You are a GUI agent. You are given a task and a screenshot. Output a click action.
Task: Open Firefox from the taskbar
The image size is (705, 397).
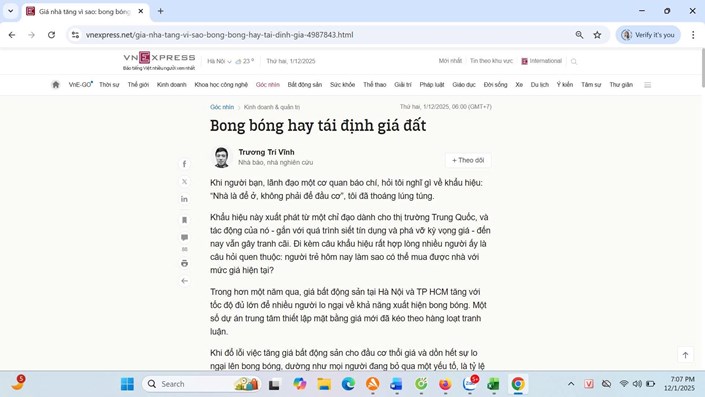click(445, 384)
